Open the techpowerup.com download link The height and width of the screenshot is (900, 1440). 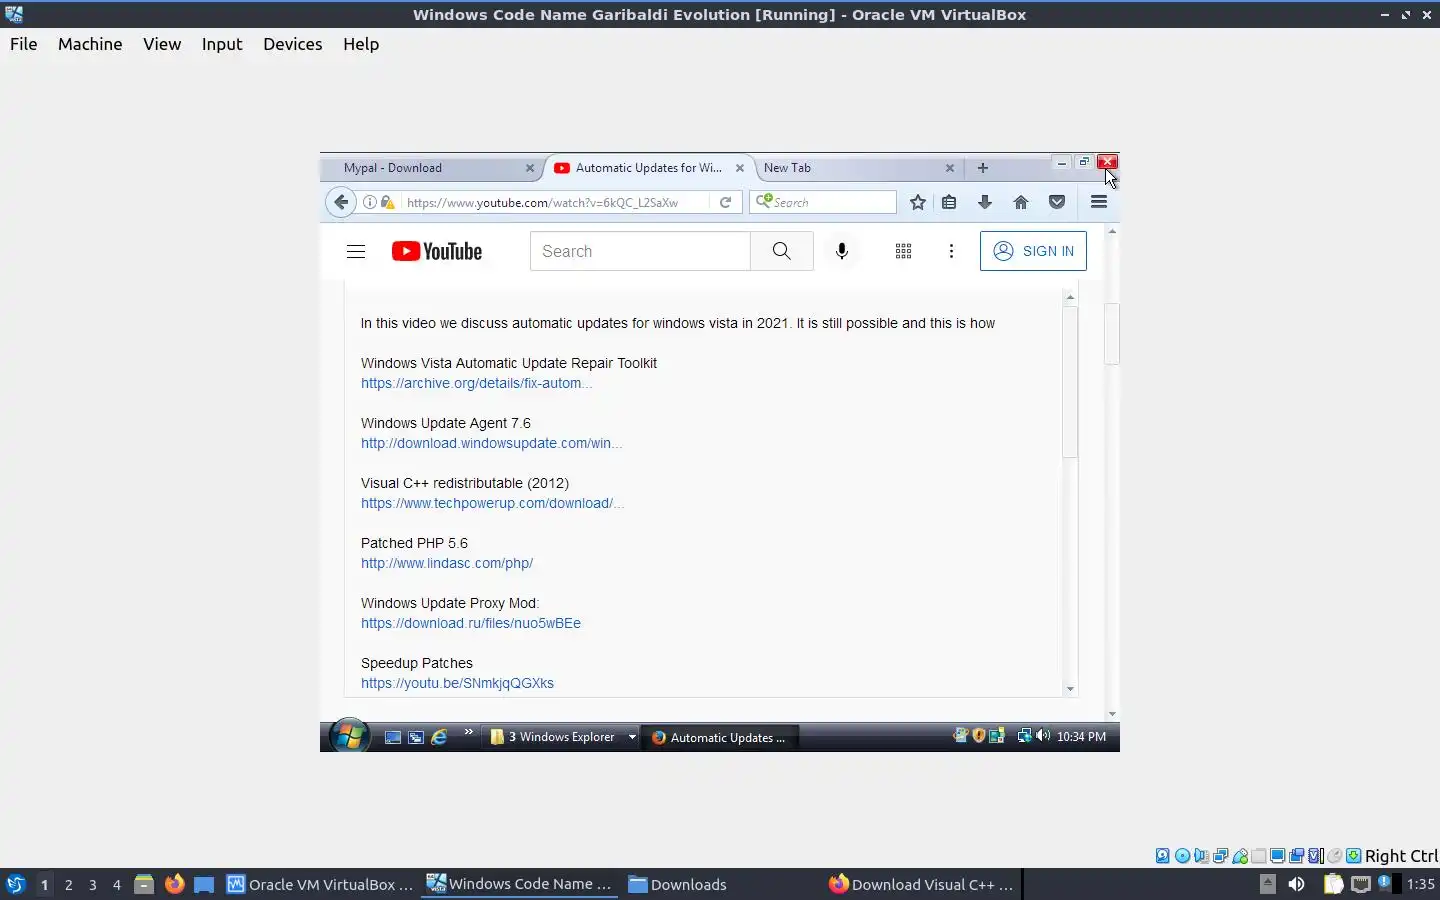point(492,503)
